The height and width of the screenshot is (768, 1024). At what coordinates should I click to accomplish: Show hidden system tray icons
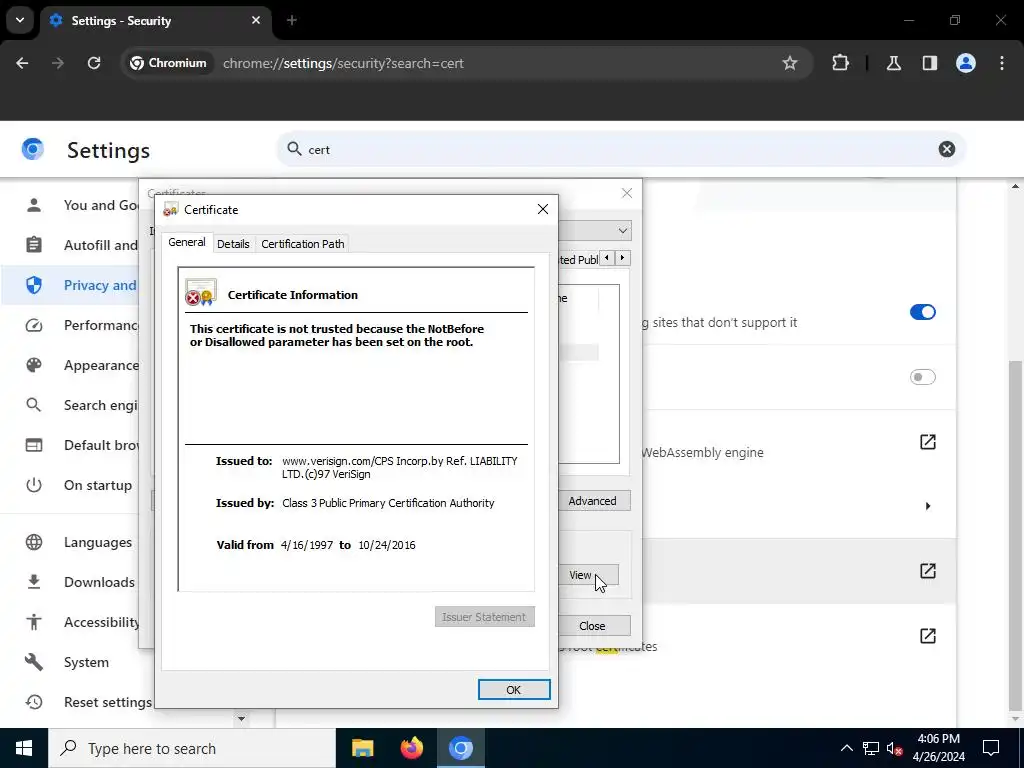[846, 748]
